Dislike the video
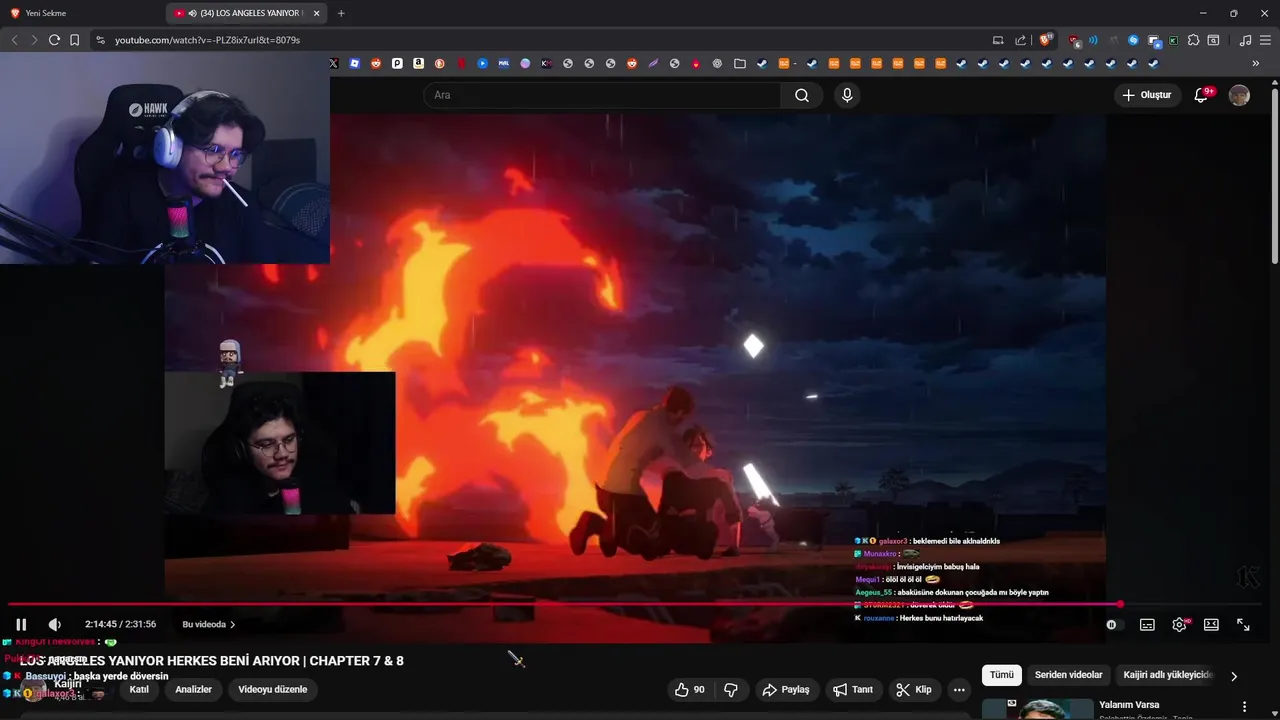 tap(731, 689)
